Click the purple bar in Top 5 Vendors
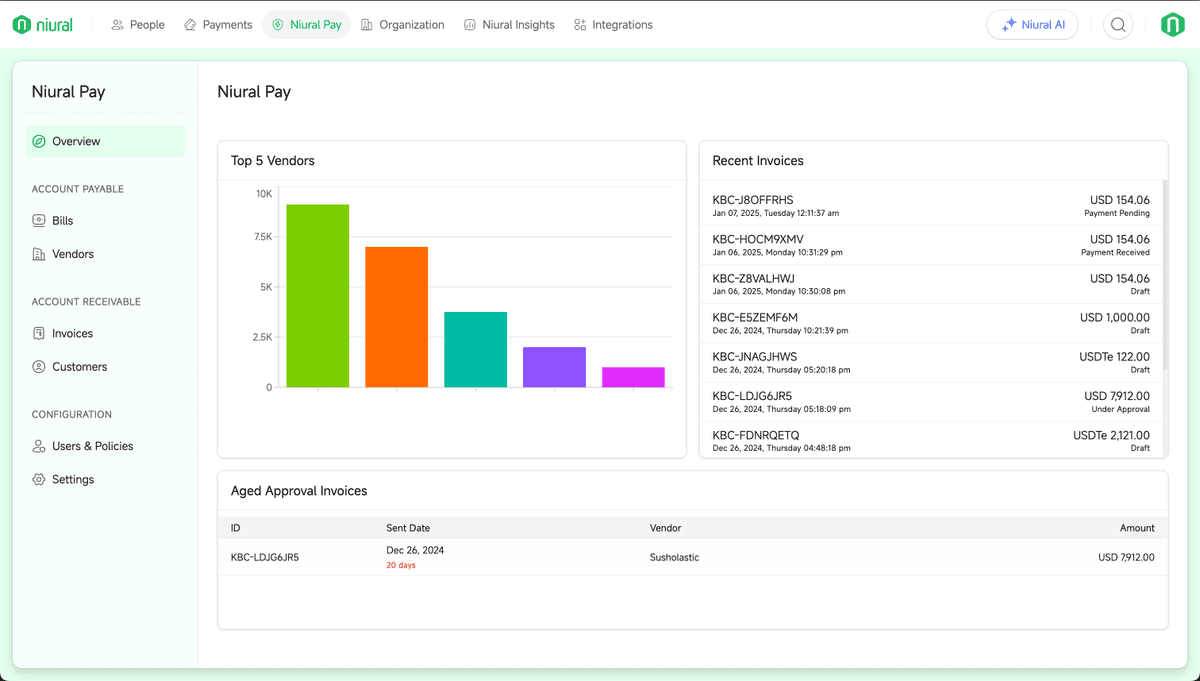Viewport: 1200px width, 681px height. point(554,367)
